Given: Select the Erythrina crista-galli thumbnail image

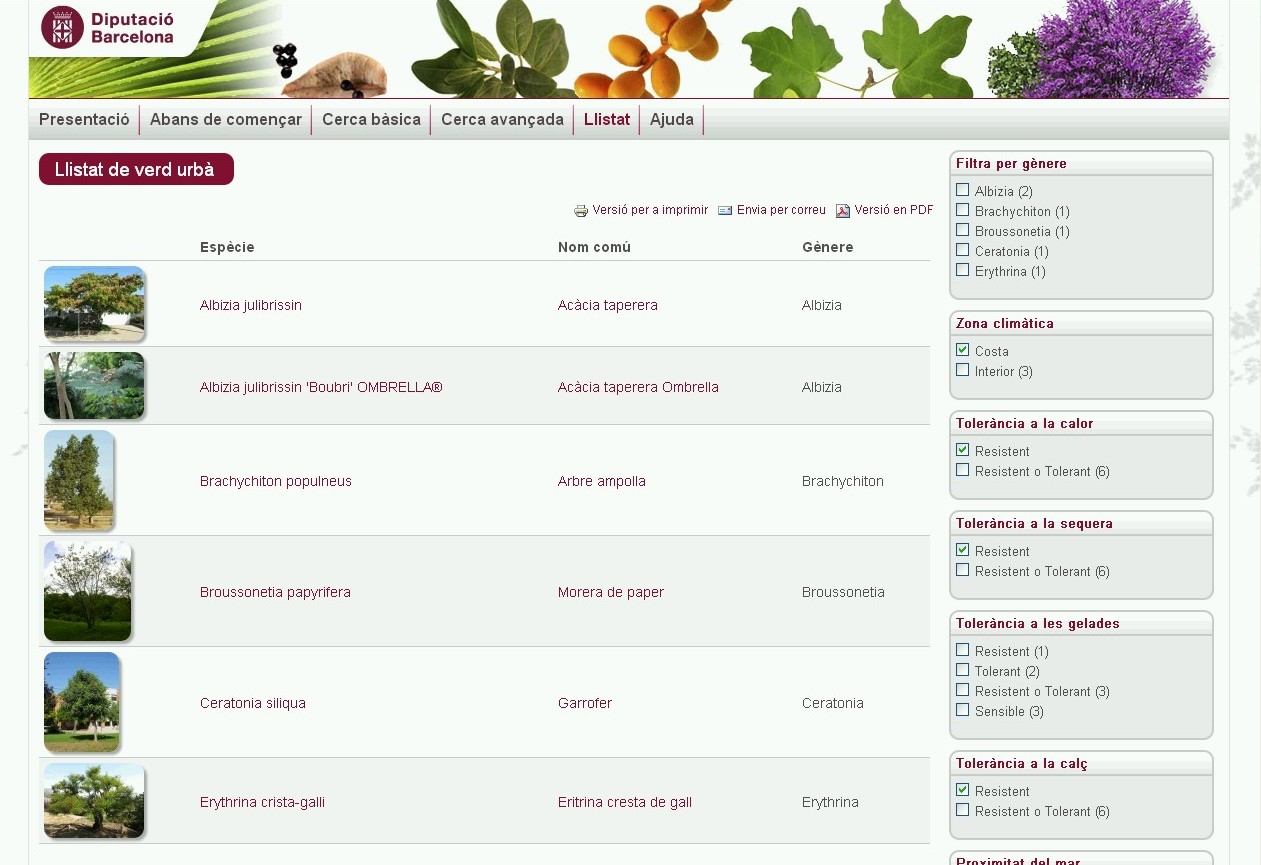Looking at the screenshot, I should point(94,800).
